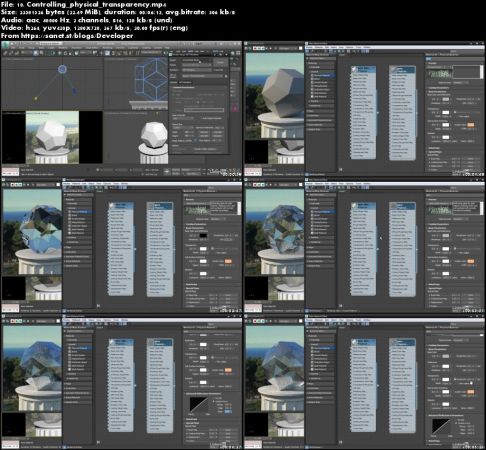Select the blue circular light object in first frame viewport
Image resolution: width=486 pixels, height=450 pixels.
(62, 69)
